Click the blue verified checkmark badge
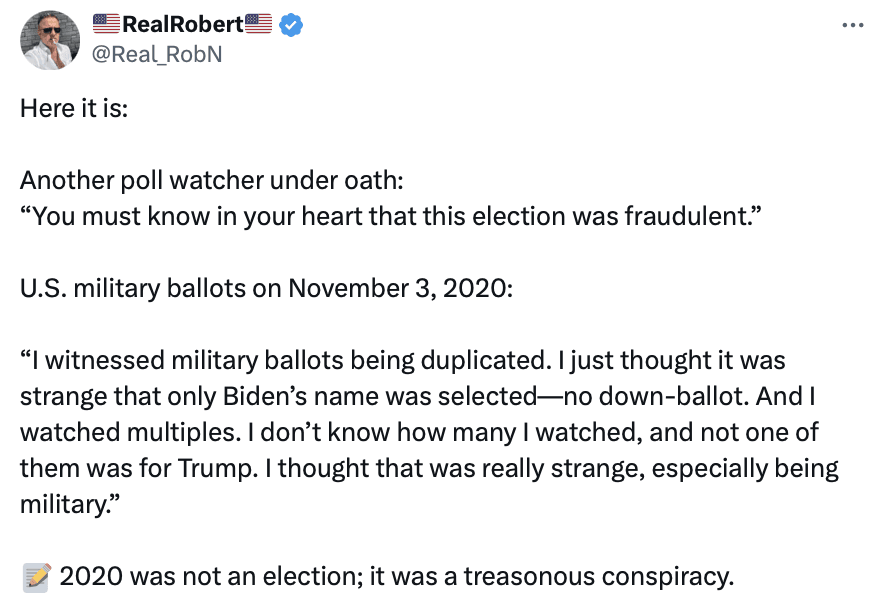 click(290, 25)
